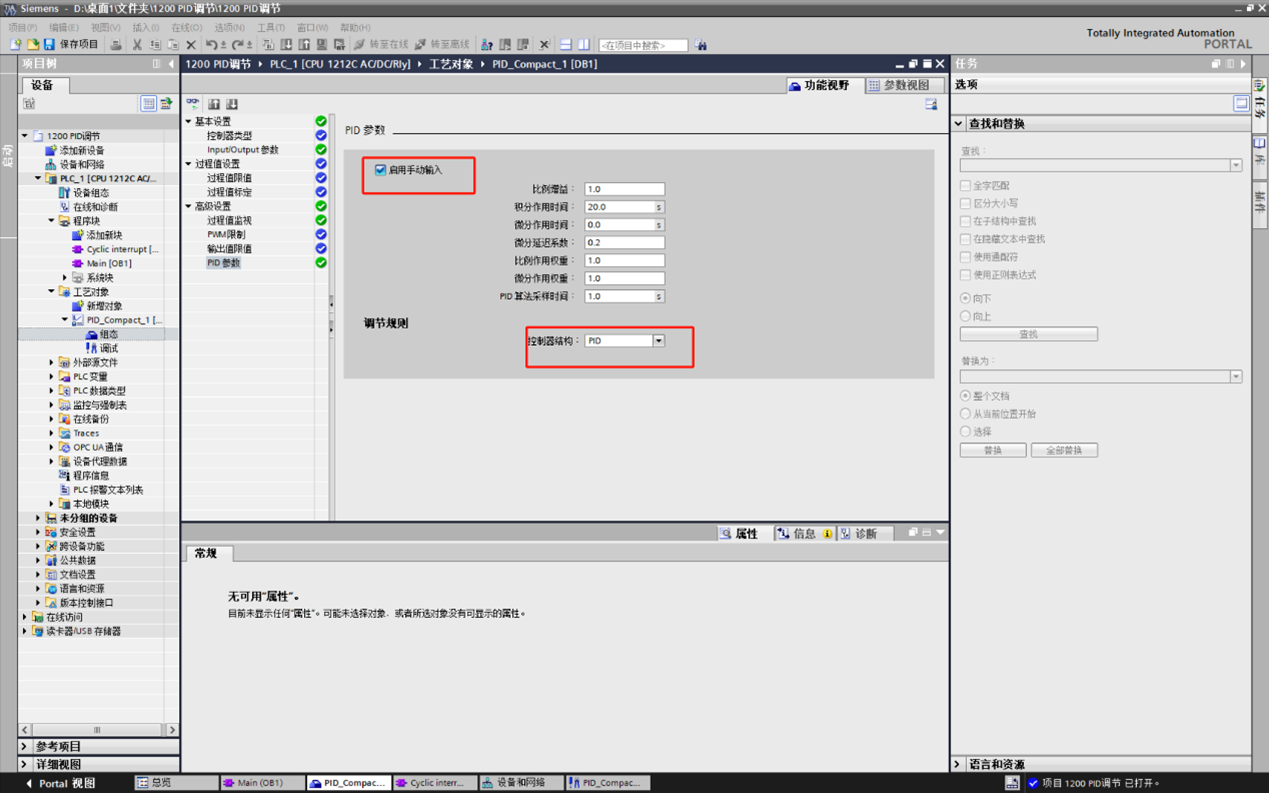Toggle 使用正则表达式 checkbox

click(965, 275)
